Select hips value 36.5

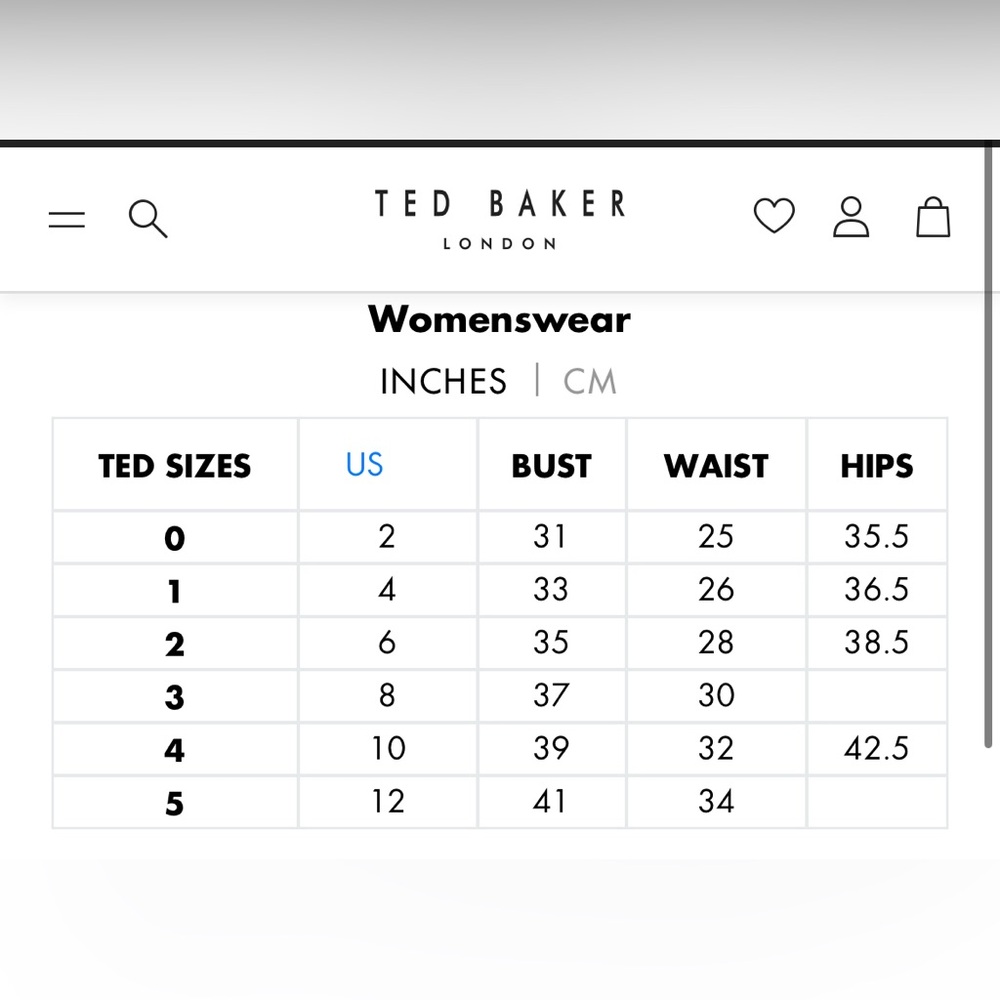click(876, 589)
